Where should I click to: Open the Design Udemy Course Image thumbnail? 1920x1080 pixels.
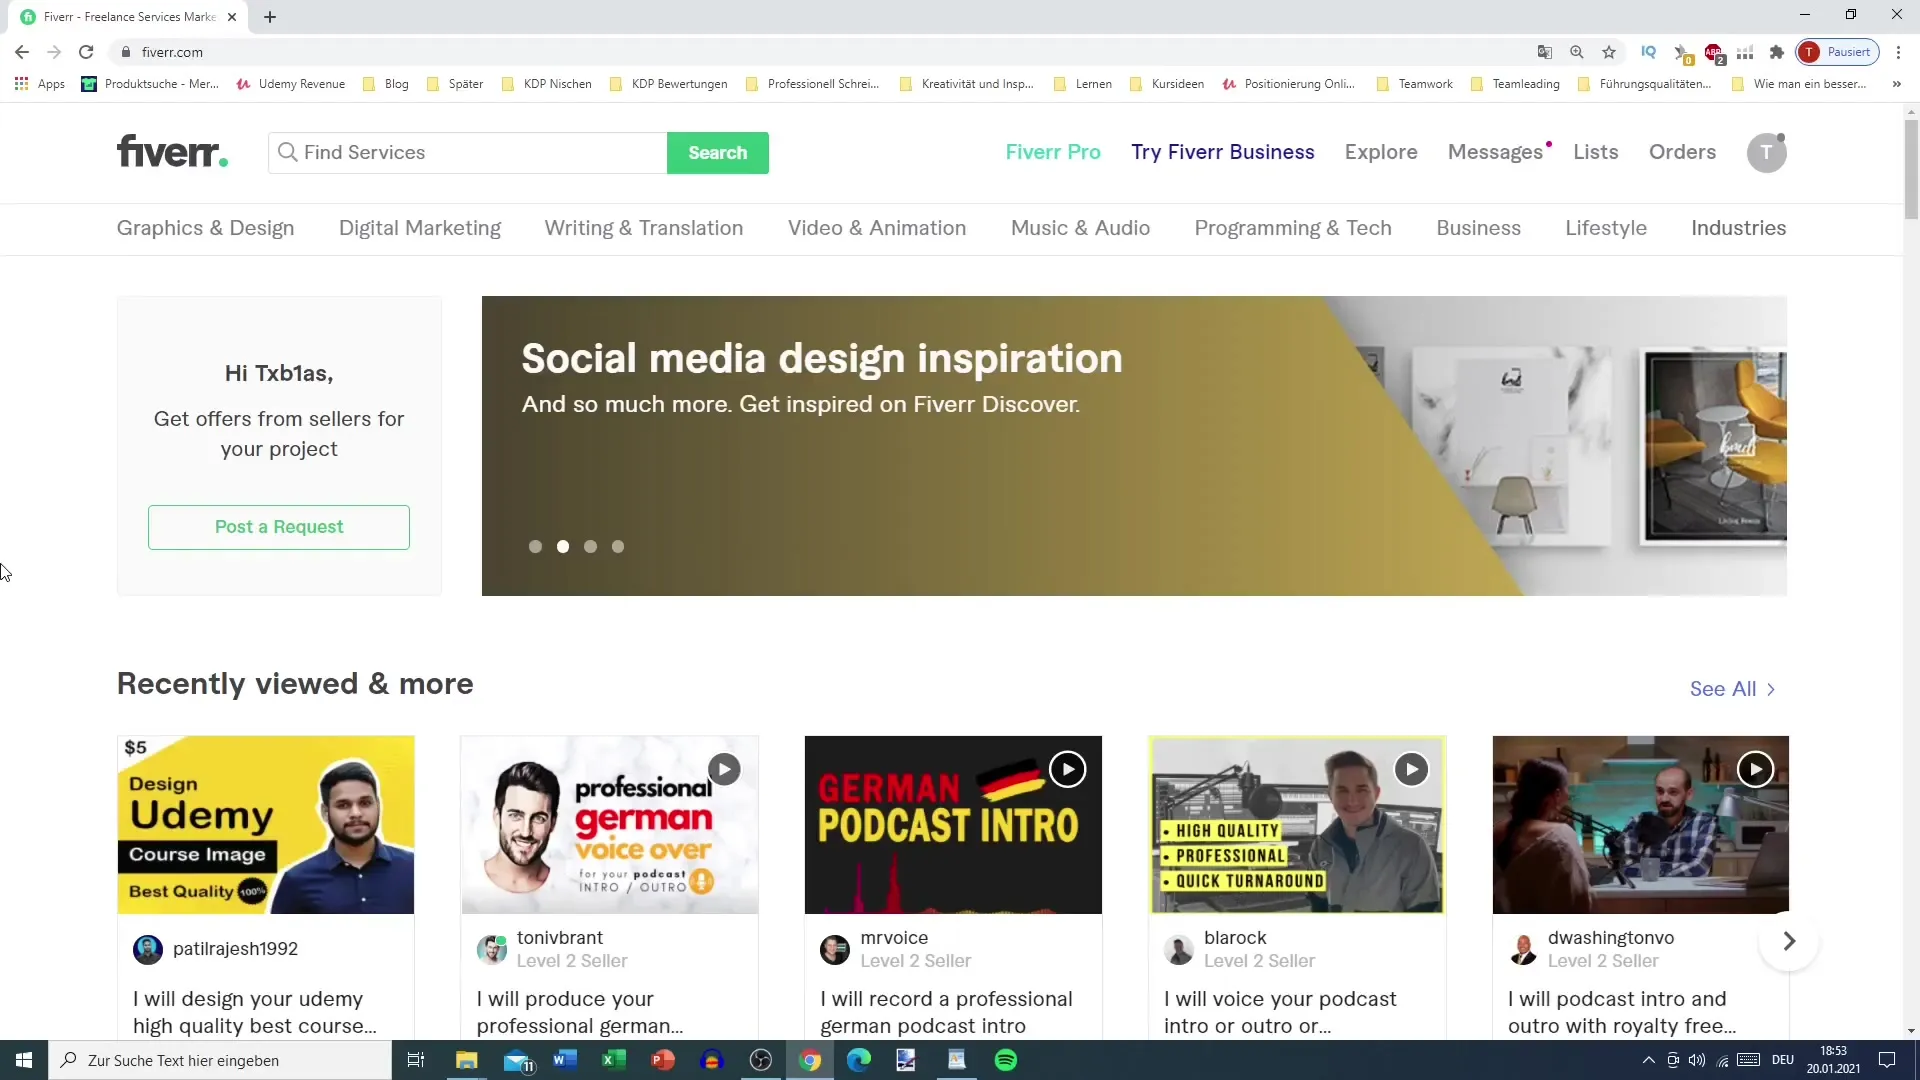tap(266, 825)
